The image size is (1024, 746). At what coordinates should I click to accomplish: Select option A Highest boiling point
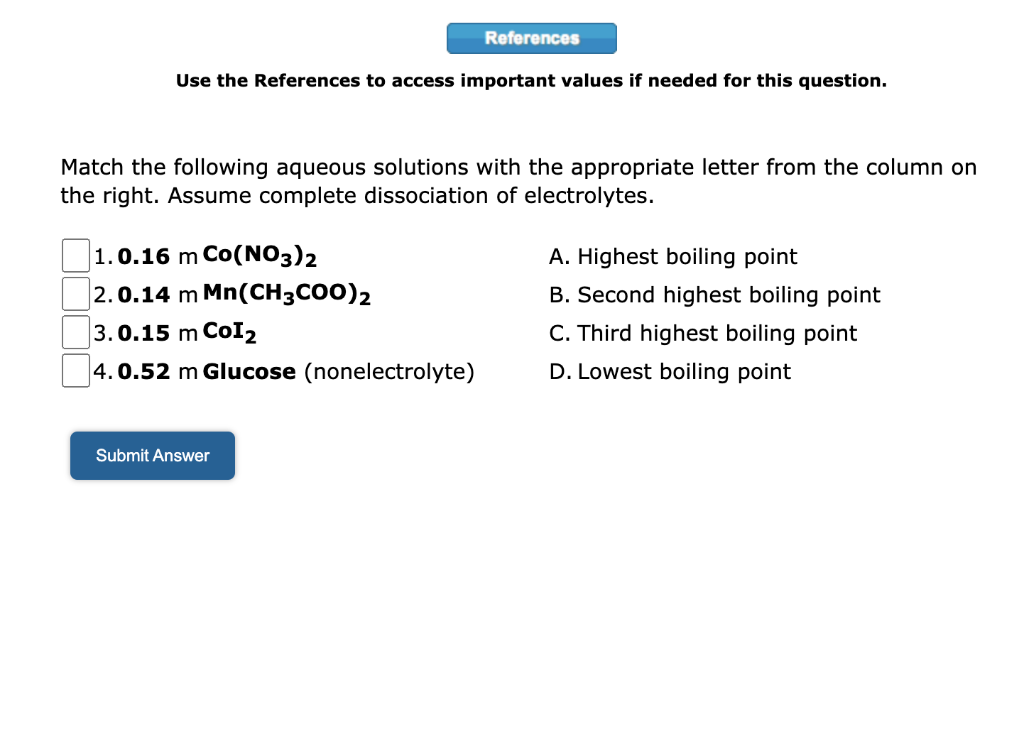(x=672, y=257)
